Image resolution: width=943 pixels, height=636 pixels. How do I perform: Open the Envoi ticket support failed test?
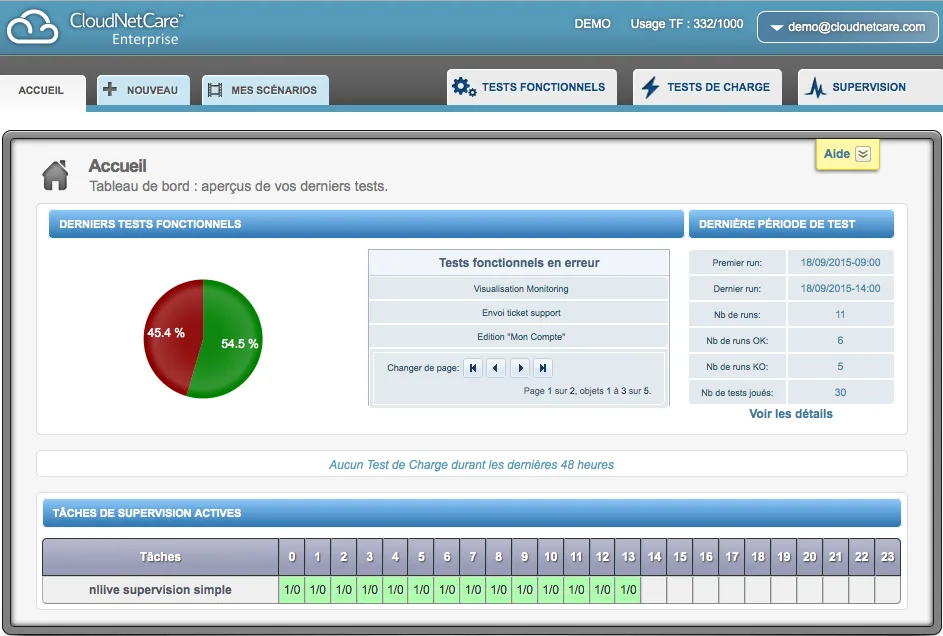(x=521, y=313)
